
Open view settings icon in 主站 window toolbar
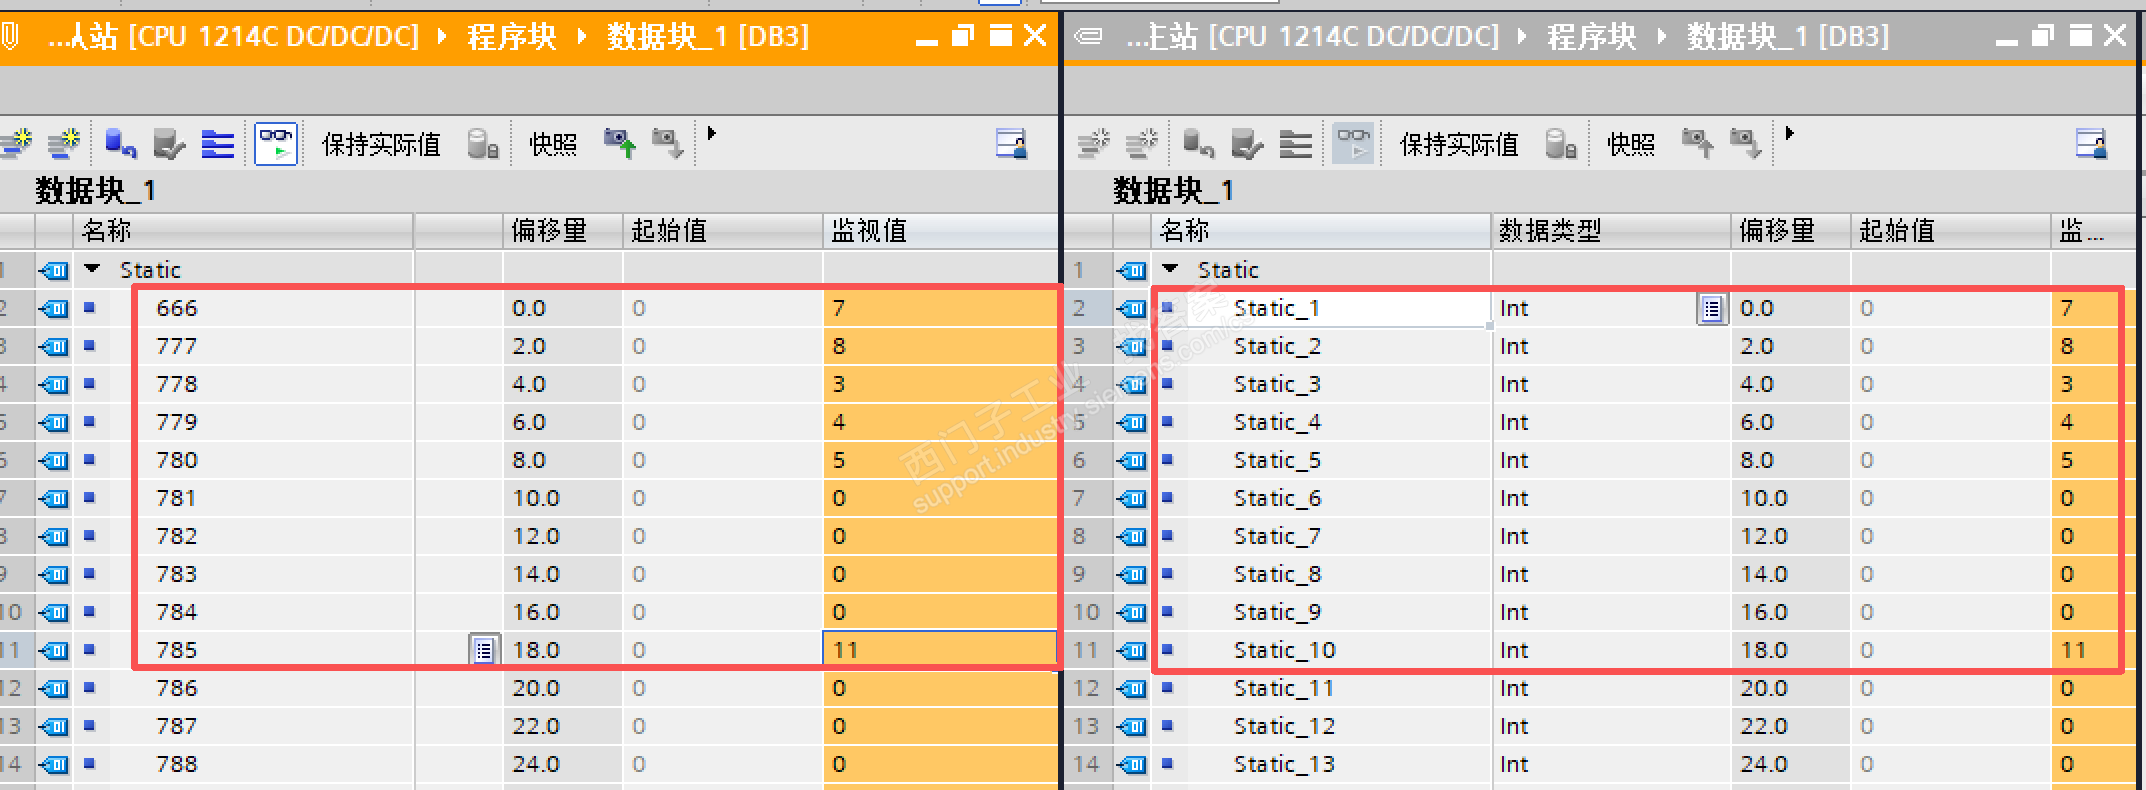point(2091,144)
